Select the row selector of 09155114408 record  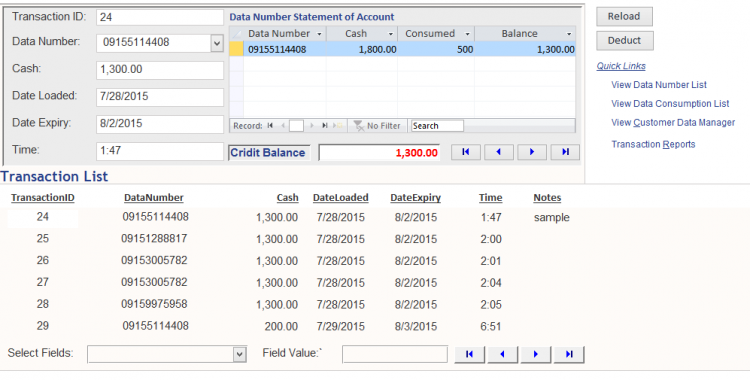(x=236, y=49)
